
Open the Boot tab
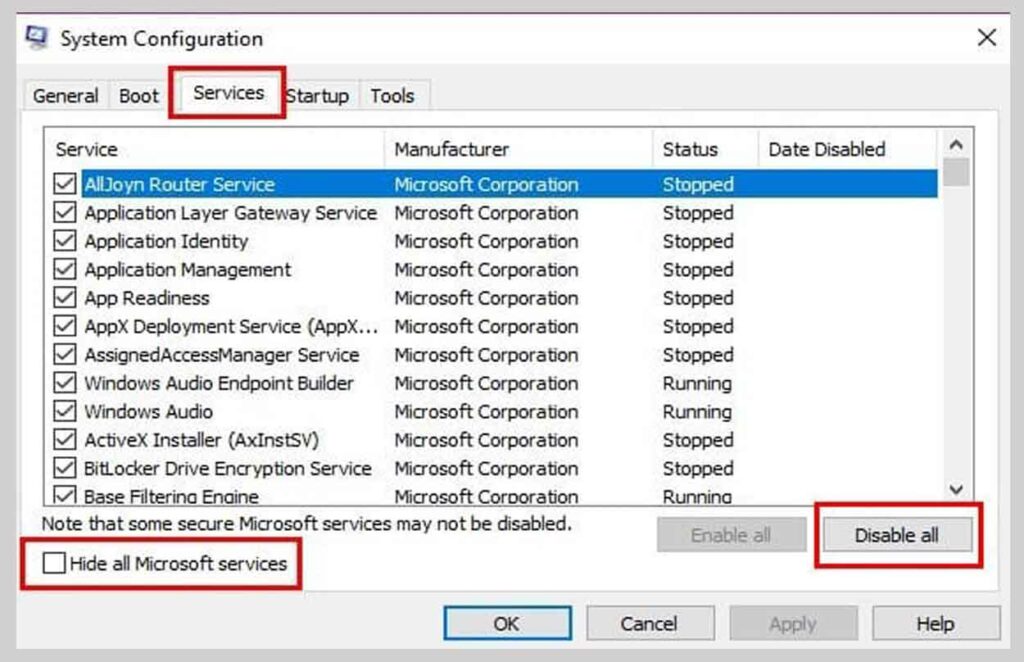[x=138, y=95]
